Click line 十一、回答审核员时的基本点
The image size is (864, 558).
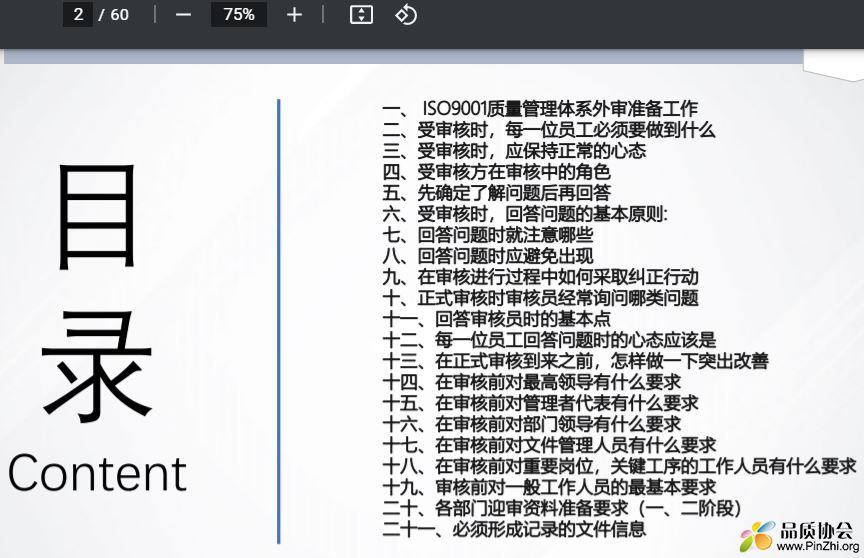click(x=496, y=319)
